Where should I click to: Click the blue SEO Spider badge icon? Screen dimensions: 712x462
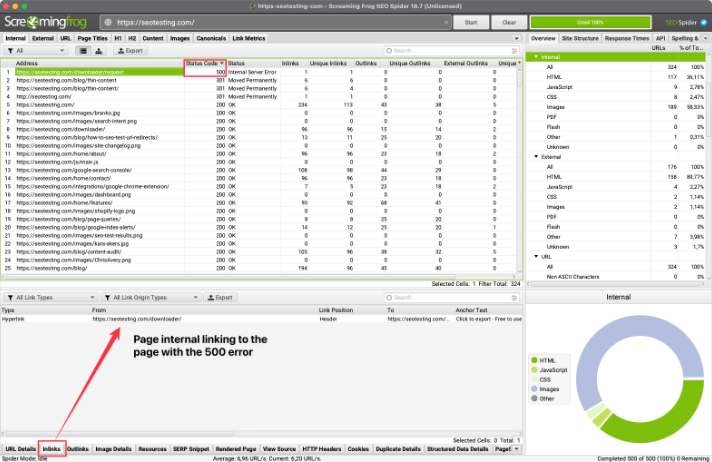(x=704, y=22)
